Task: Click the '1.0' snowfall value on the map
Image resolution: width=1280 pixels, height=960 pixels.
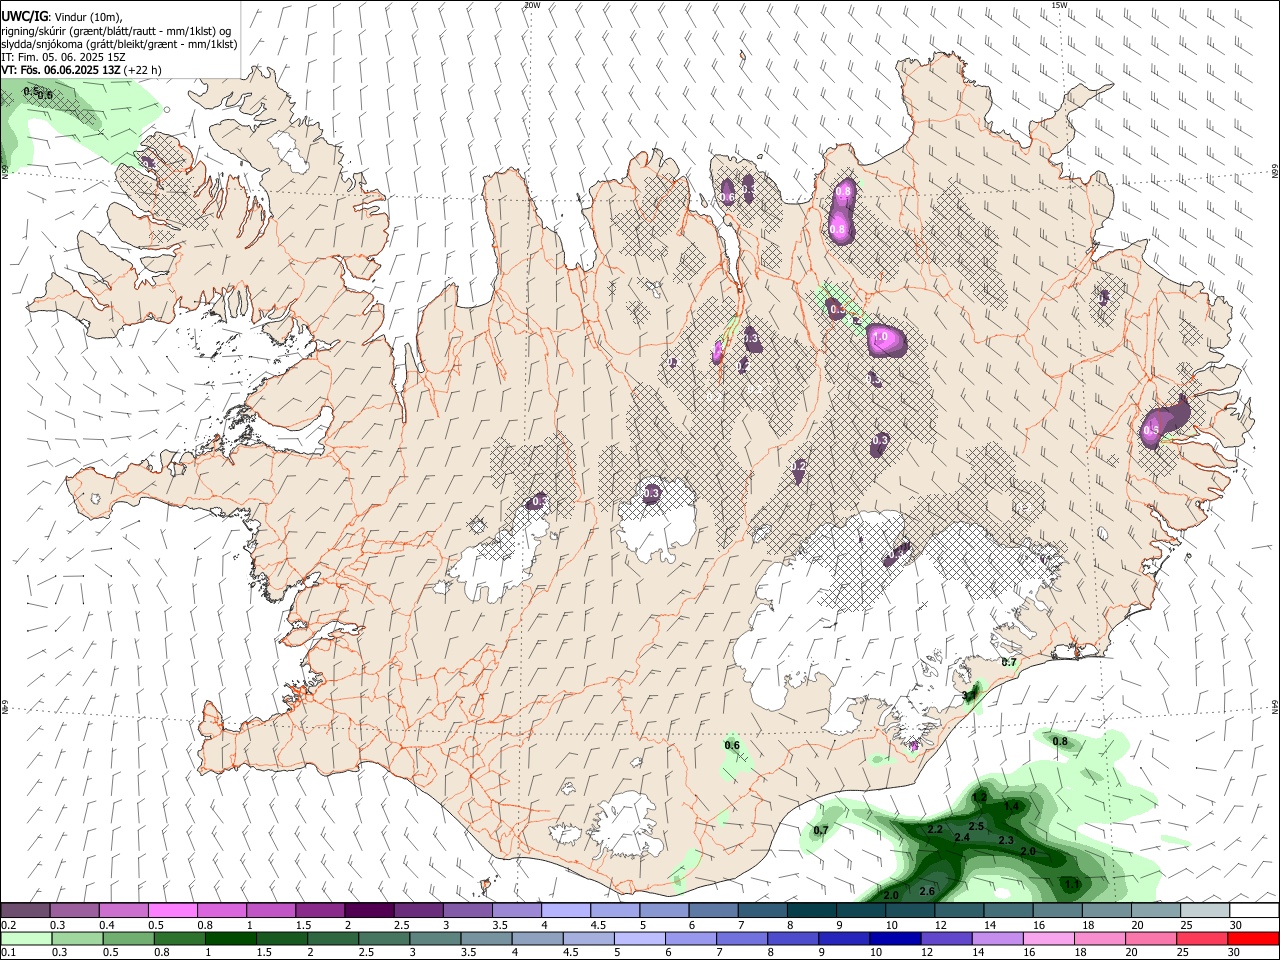Action: coord(881,338)
